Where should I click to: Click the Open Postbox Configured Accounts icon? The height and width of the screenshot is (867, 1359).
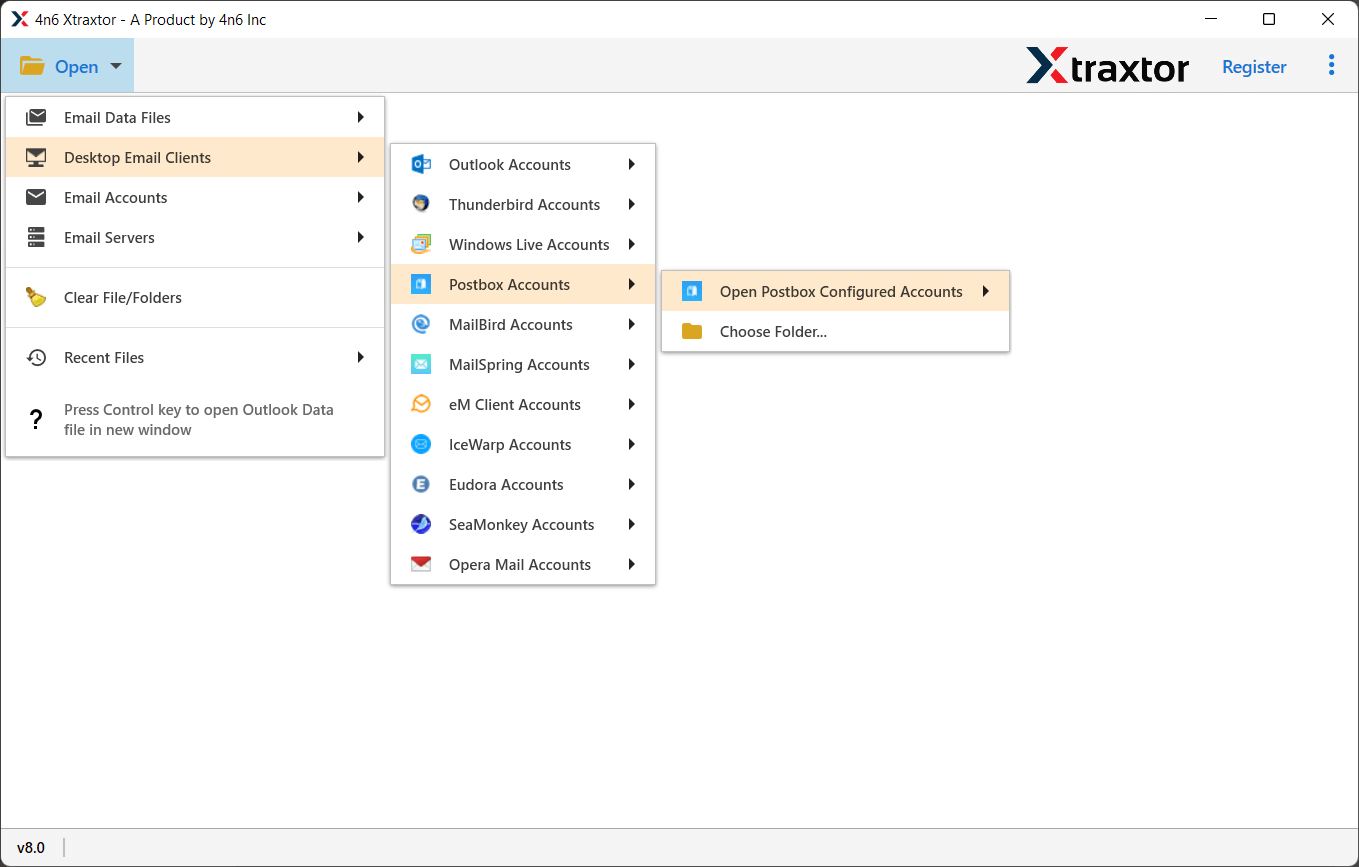(x=692, y=291)
